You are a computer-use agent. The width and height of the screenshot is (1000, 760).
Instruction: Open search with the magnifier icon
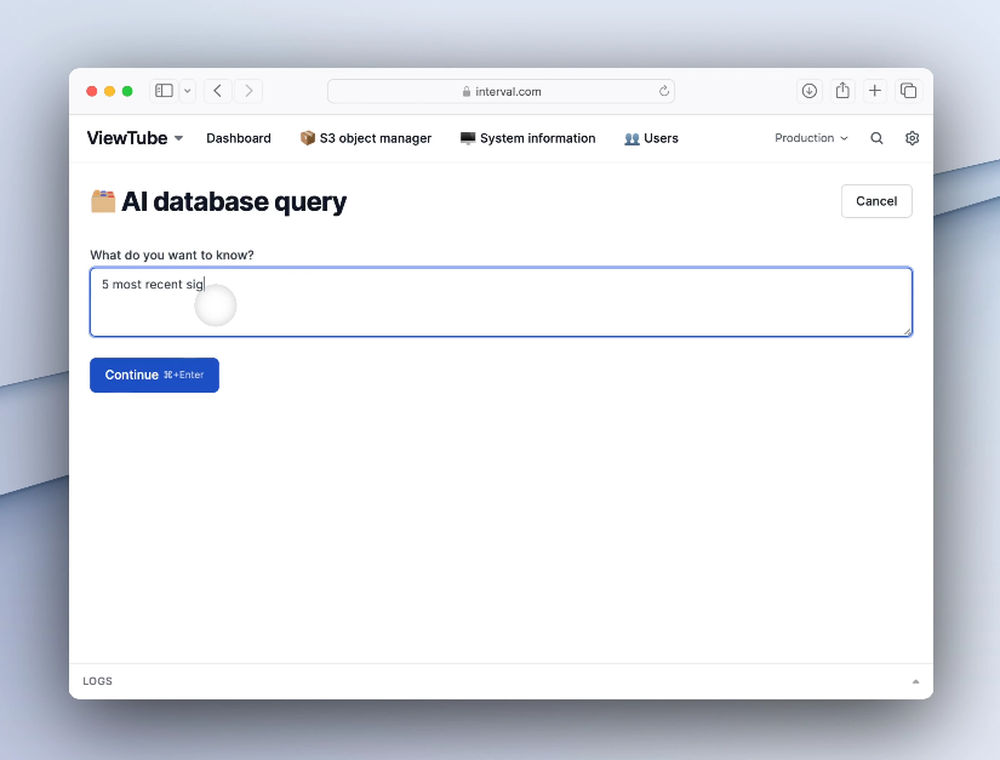[877, 138]
